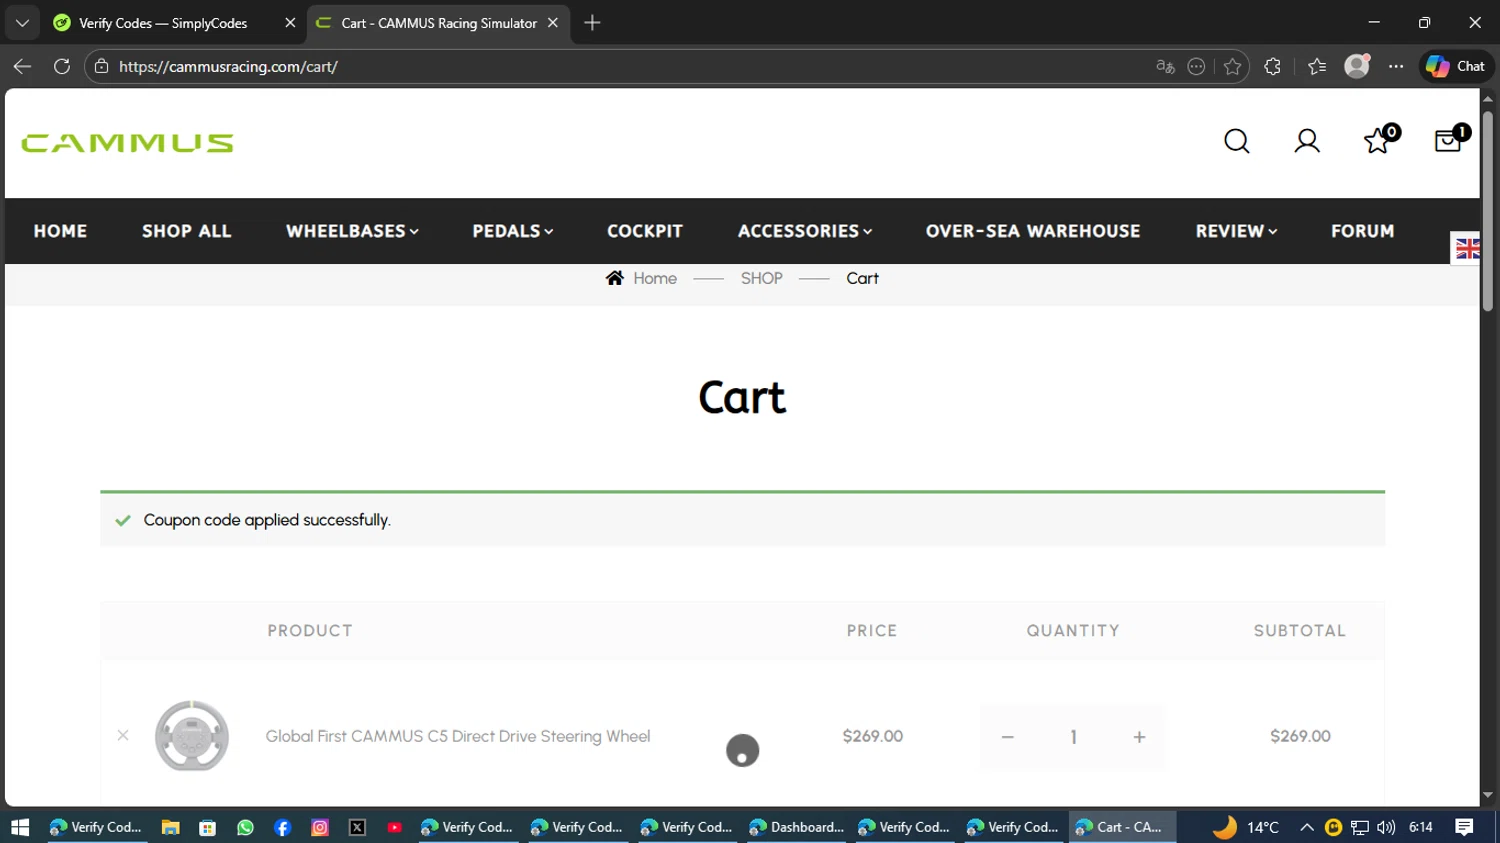
Task: Open Instagram from the taskbar
Action: pyautogui.click(x=320, y=827)
